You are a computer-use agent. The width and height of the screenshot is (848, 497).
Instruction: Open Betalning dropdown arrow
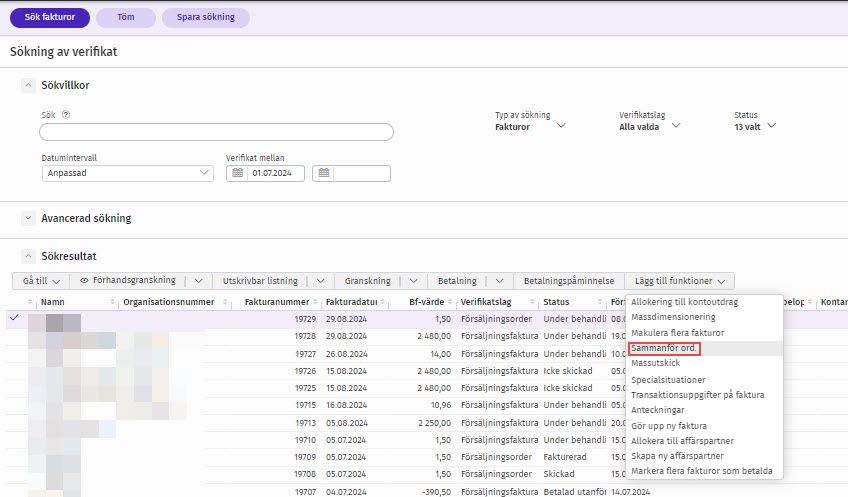tap(500, 281)
